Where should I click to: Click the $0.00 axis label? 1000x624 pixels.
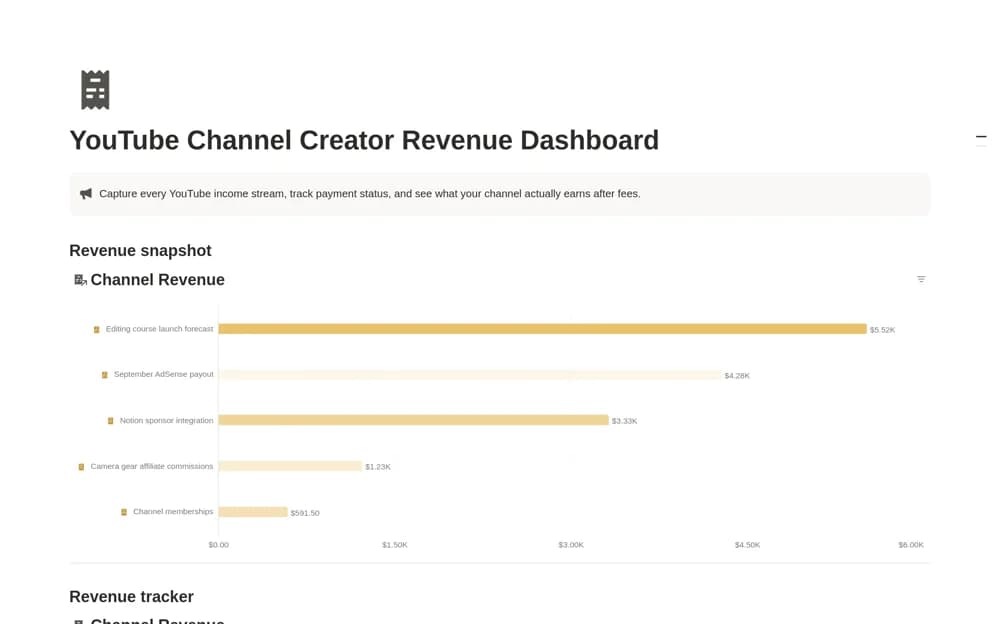pos(218,545)
